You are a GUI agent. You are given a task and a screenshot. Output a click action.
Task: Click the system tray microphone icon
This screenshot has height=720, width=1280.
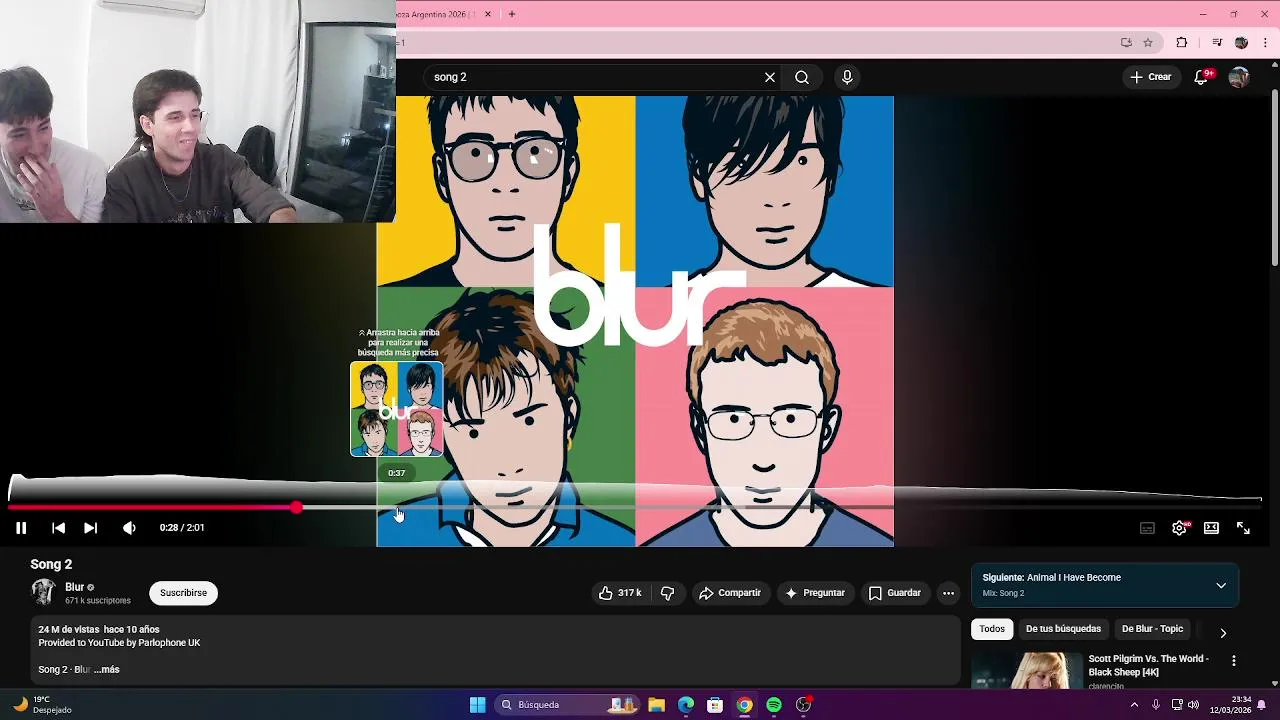pos(1156,705)
